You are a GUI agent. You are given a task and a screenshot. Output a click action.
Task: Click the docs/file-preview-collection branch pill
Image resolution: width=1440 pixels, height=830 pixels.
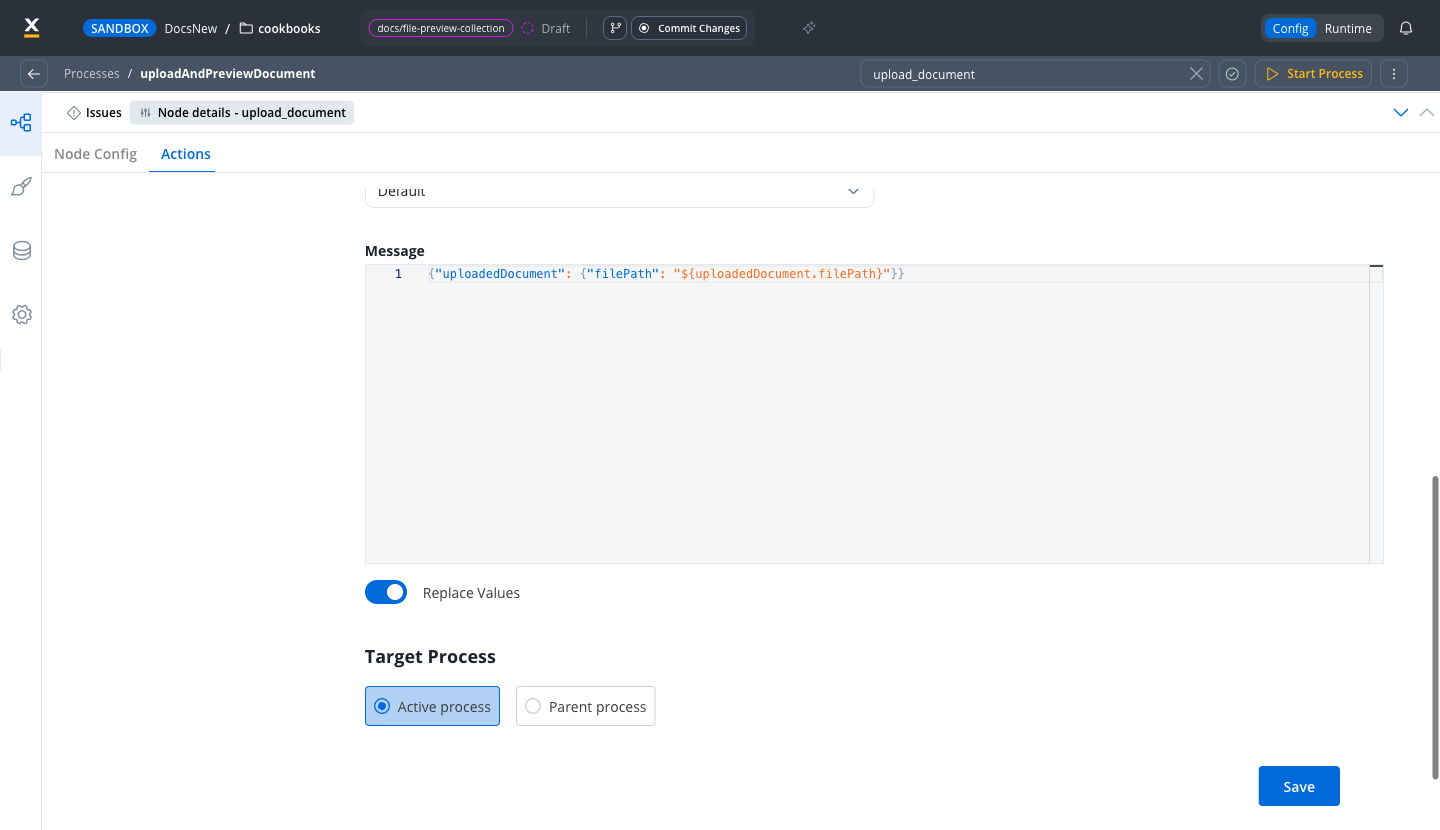click(x=441, y=28)
